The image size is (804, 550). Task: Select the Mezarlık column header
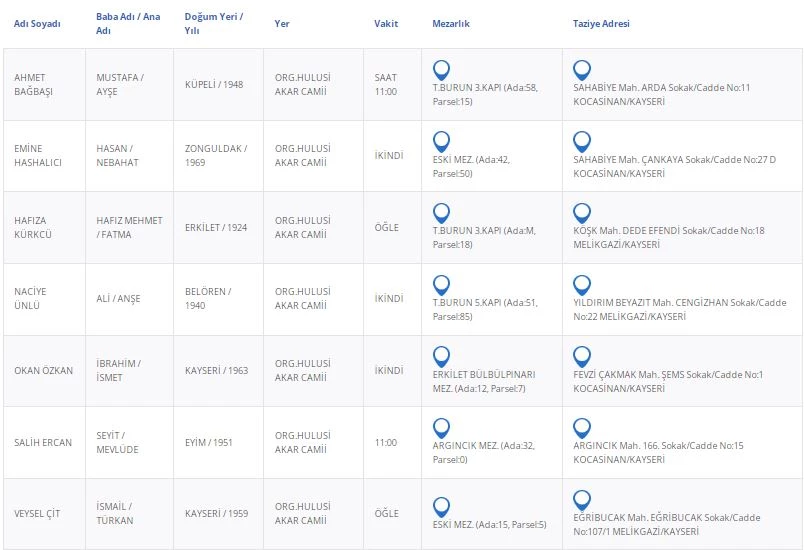pos(451,23)
